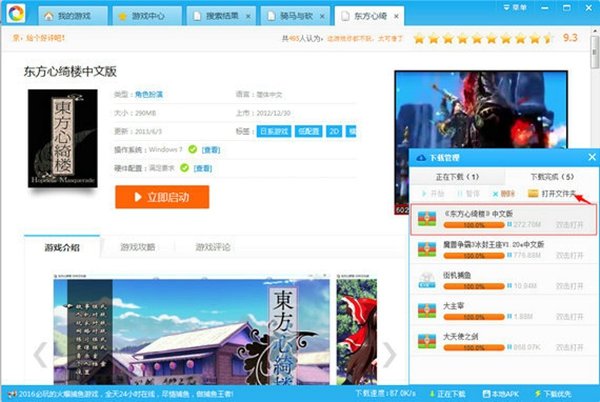Click the 立即启动 launch button
The height and width of the screenshot is (402, 600).
coord(161,197)
